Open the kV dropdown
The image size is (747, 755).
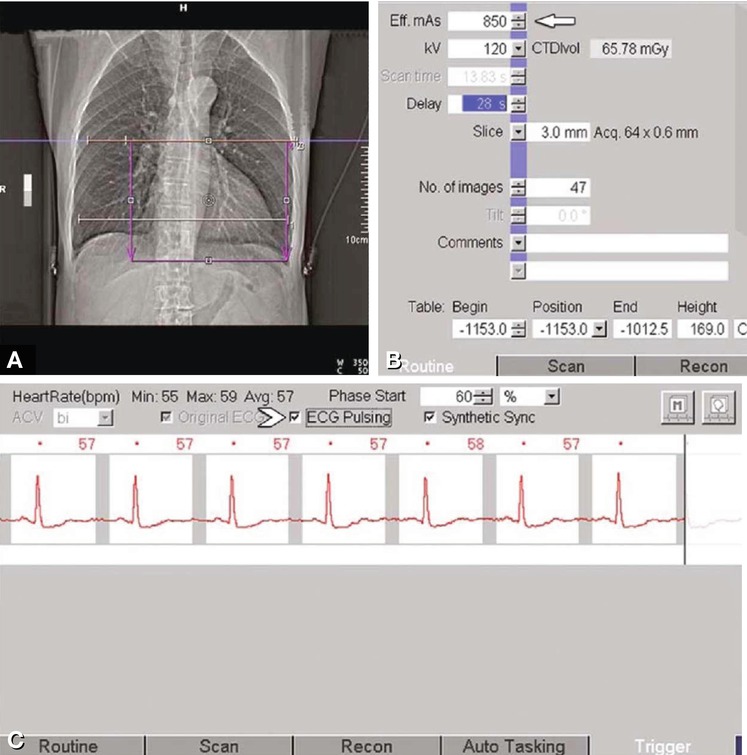(518, 48)
